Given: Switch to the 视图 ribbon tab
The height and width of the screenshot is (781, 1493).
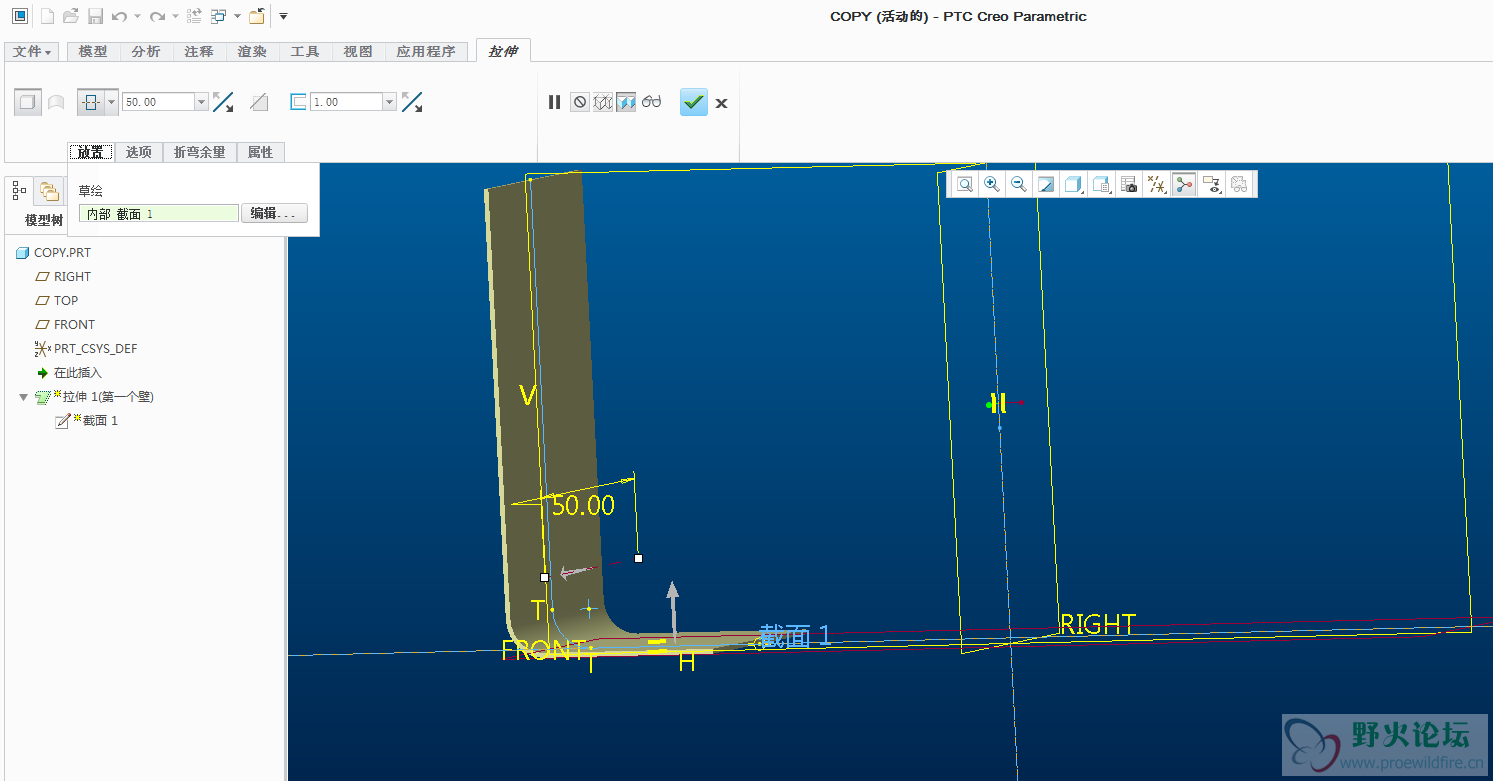Looking at the screenshot, I should tap(358, 52).
